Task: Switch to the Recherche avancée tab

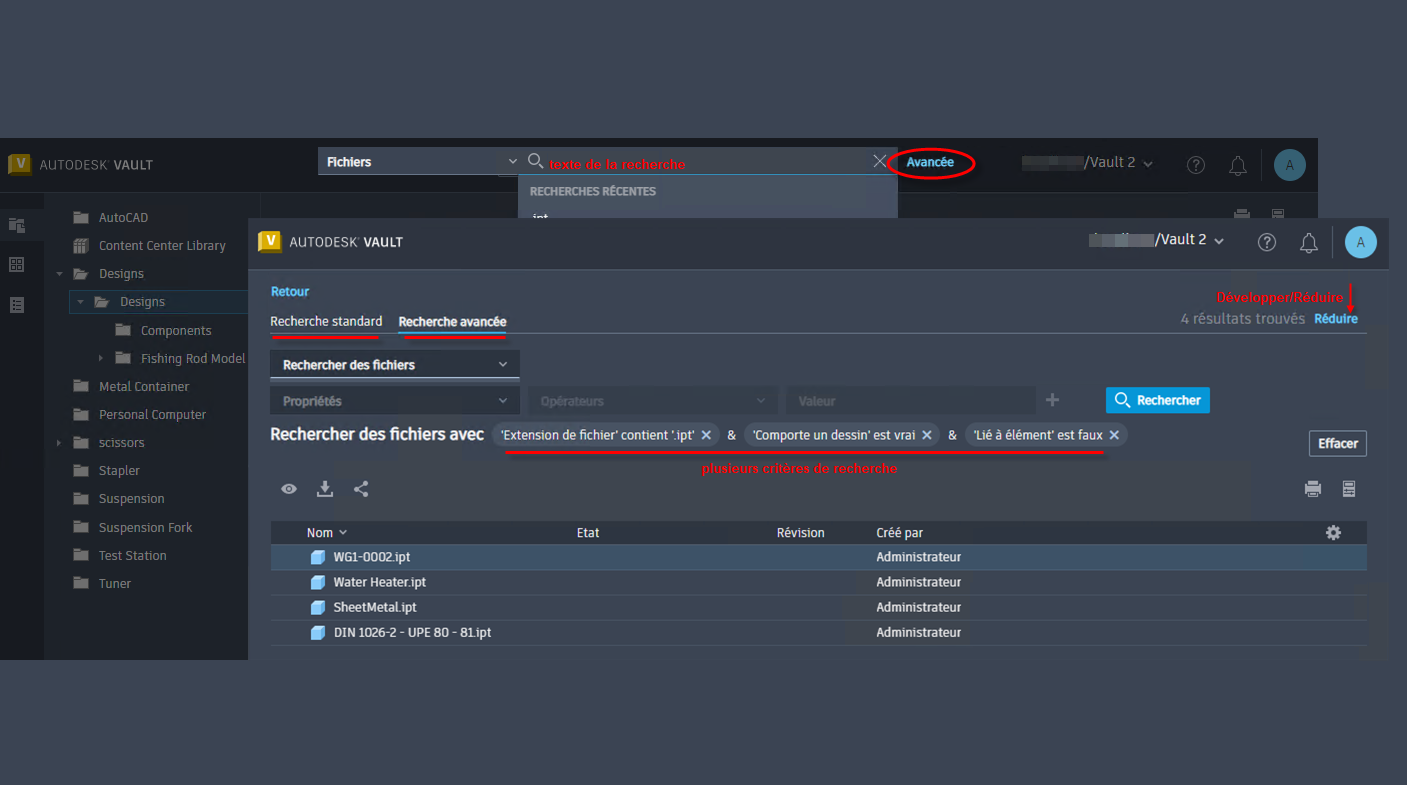Action: (x=452, y=322)
